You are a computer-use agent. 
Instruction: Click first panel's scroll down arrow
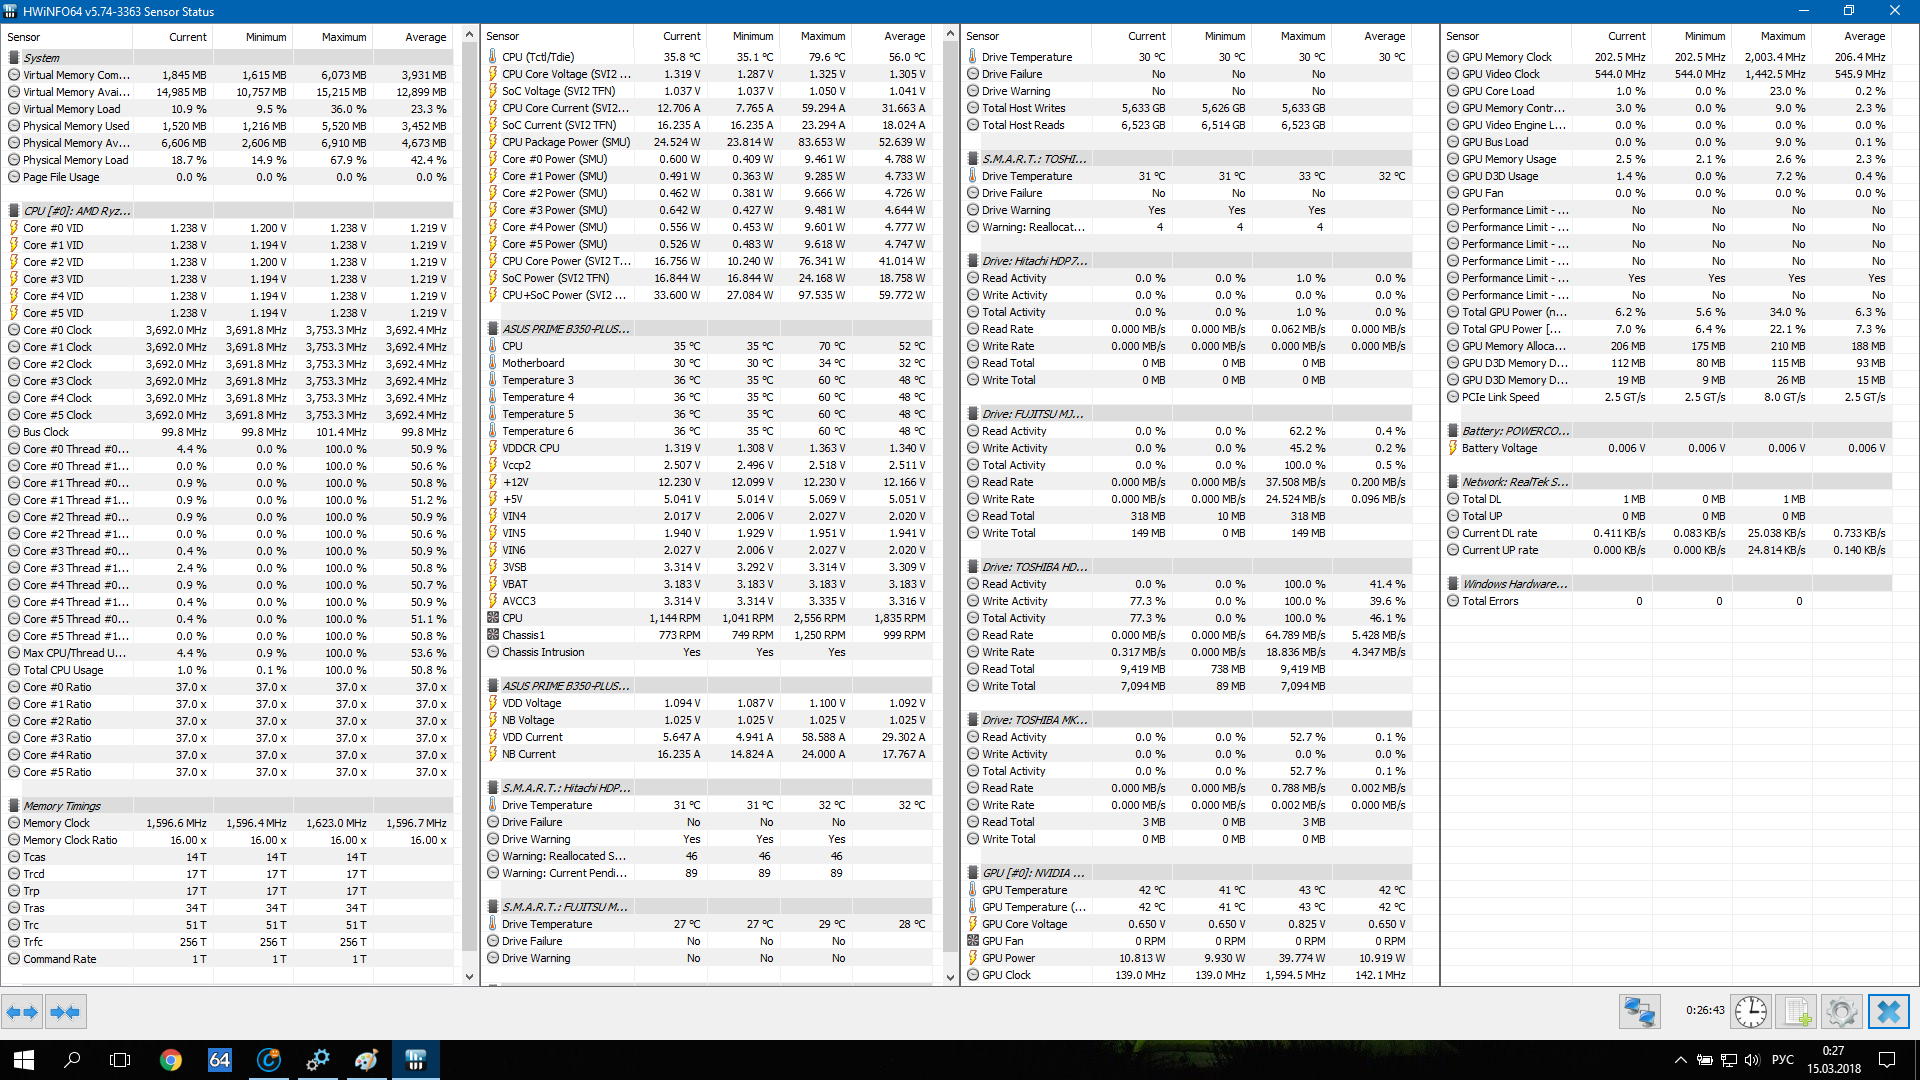click(469, 976)
